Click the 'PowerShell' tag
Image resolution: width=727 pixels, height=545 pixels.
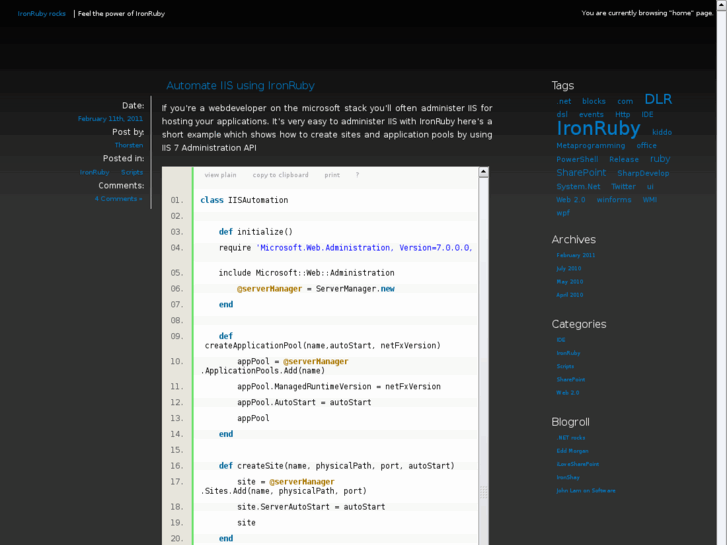(x=577, y=159)
